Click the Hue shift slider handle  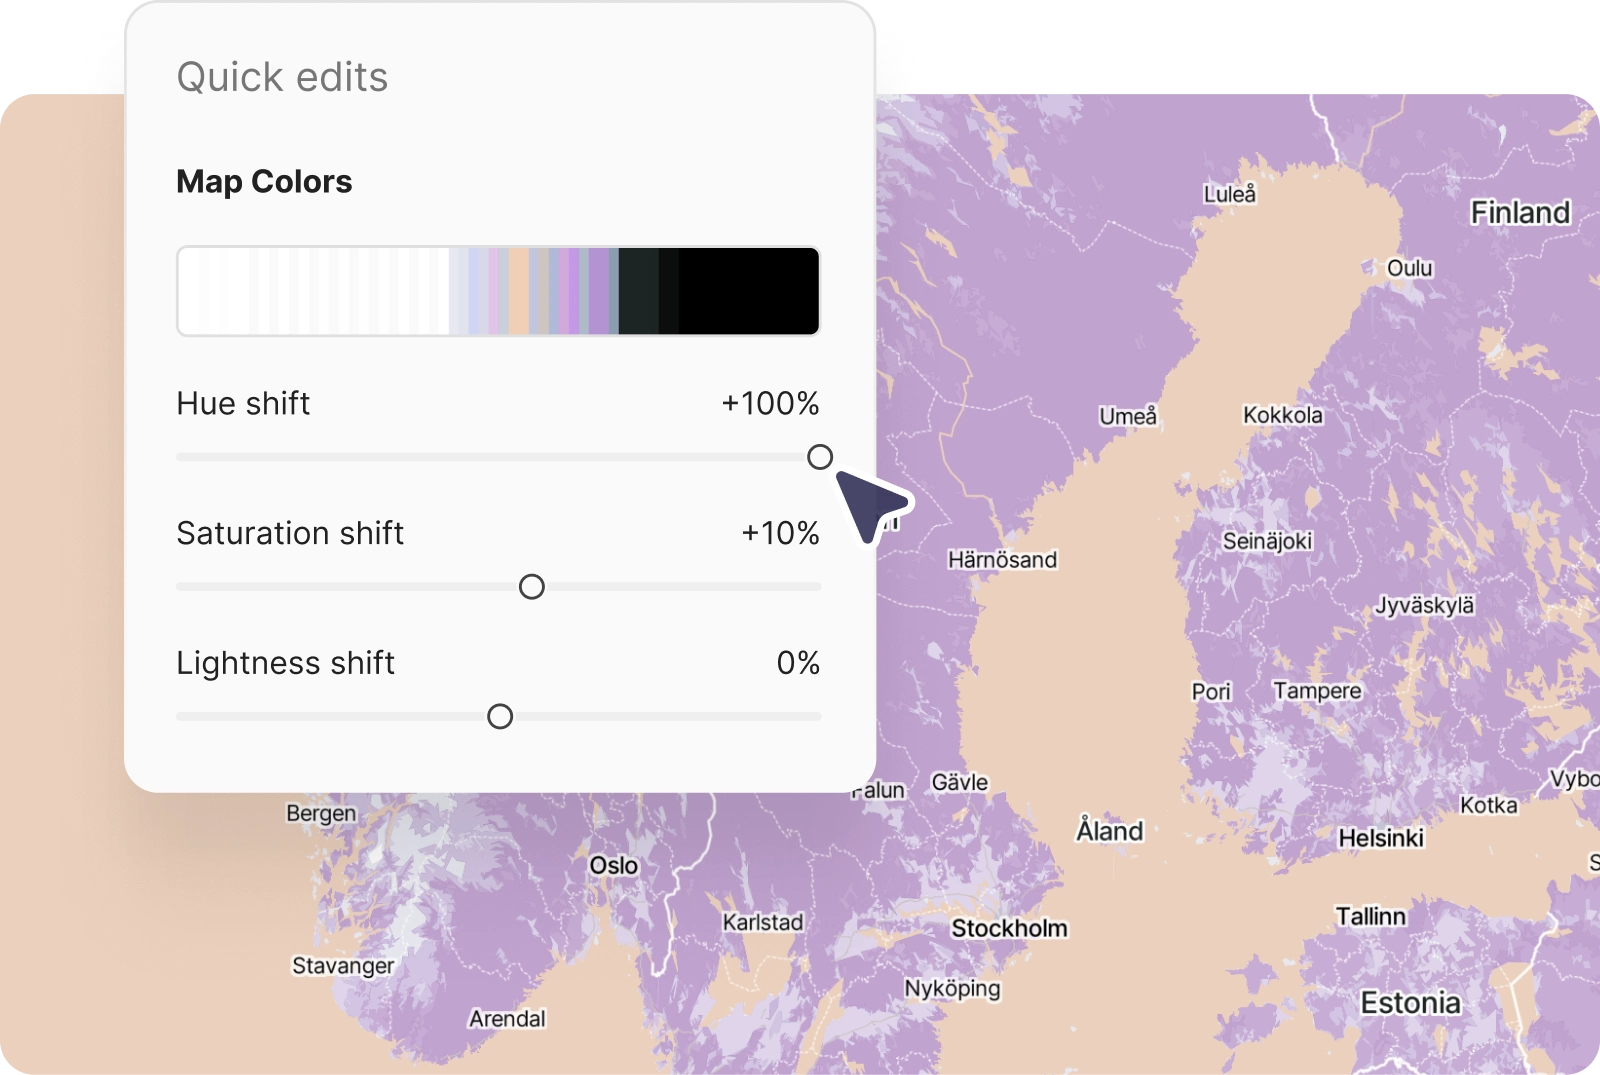(x=822, y=457)
